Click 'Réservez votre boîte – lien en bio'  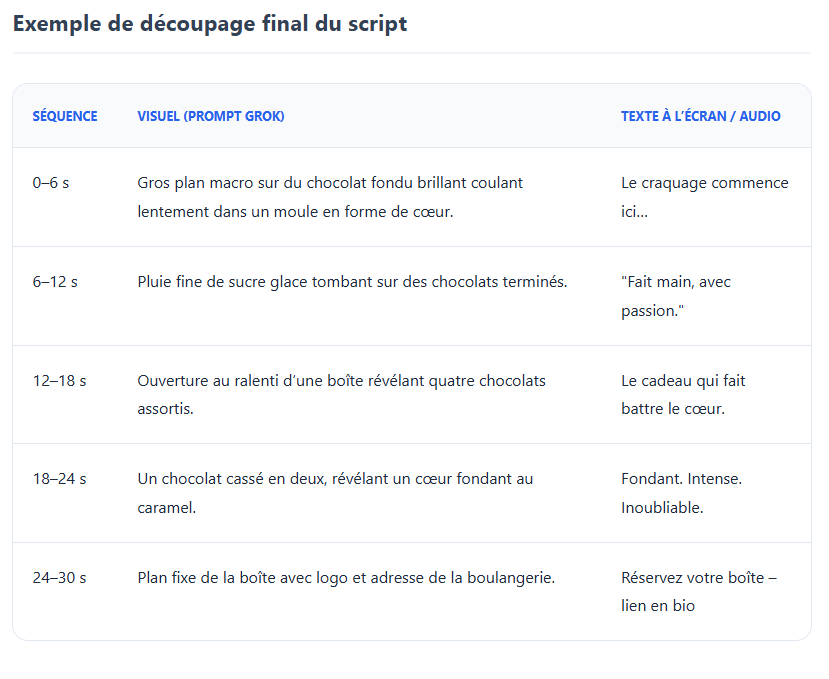point(699,592)
